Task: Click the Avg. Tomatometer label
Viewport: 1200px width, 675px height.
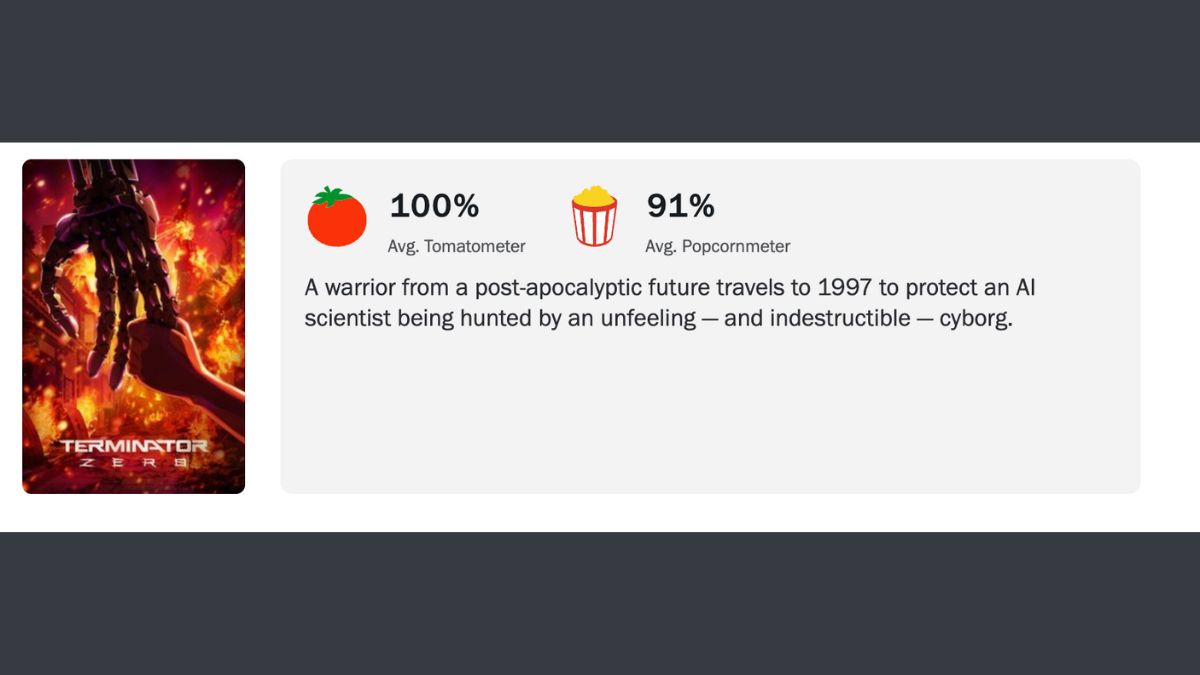Action: tap(456, 246)
